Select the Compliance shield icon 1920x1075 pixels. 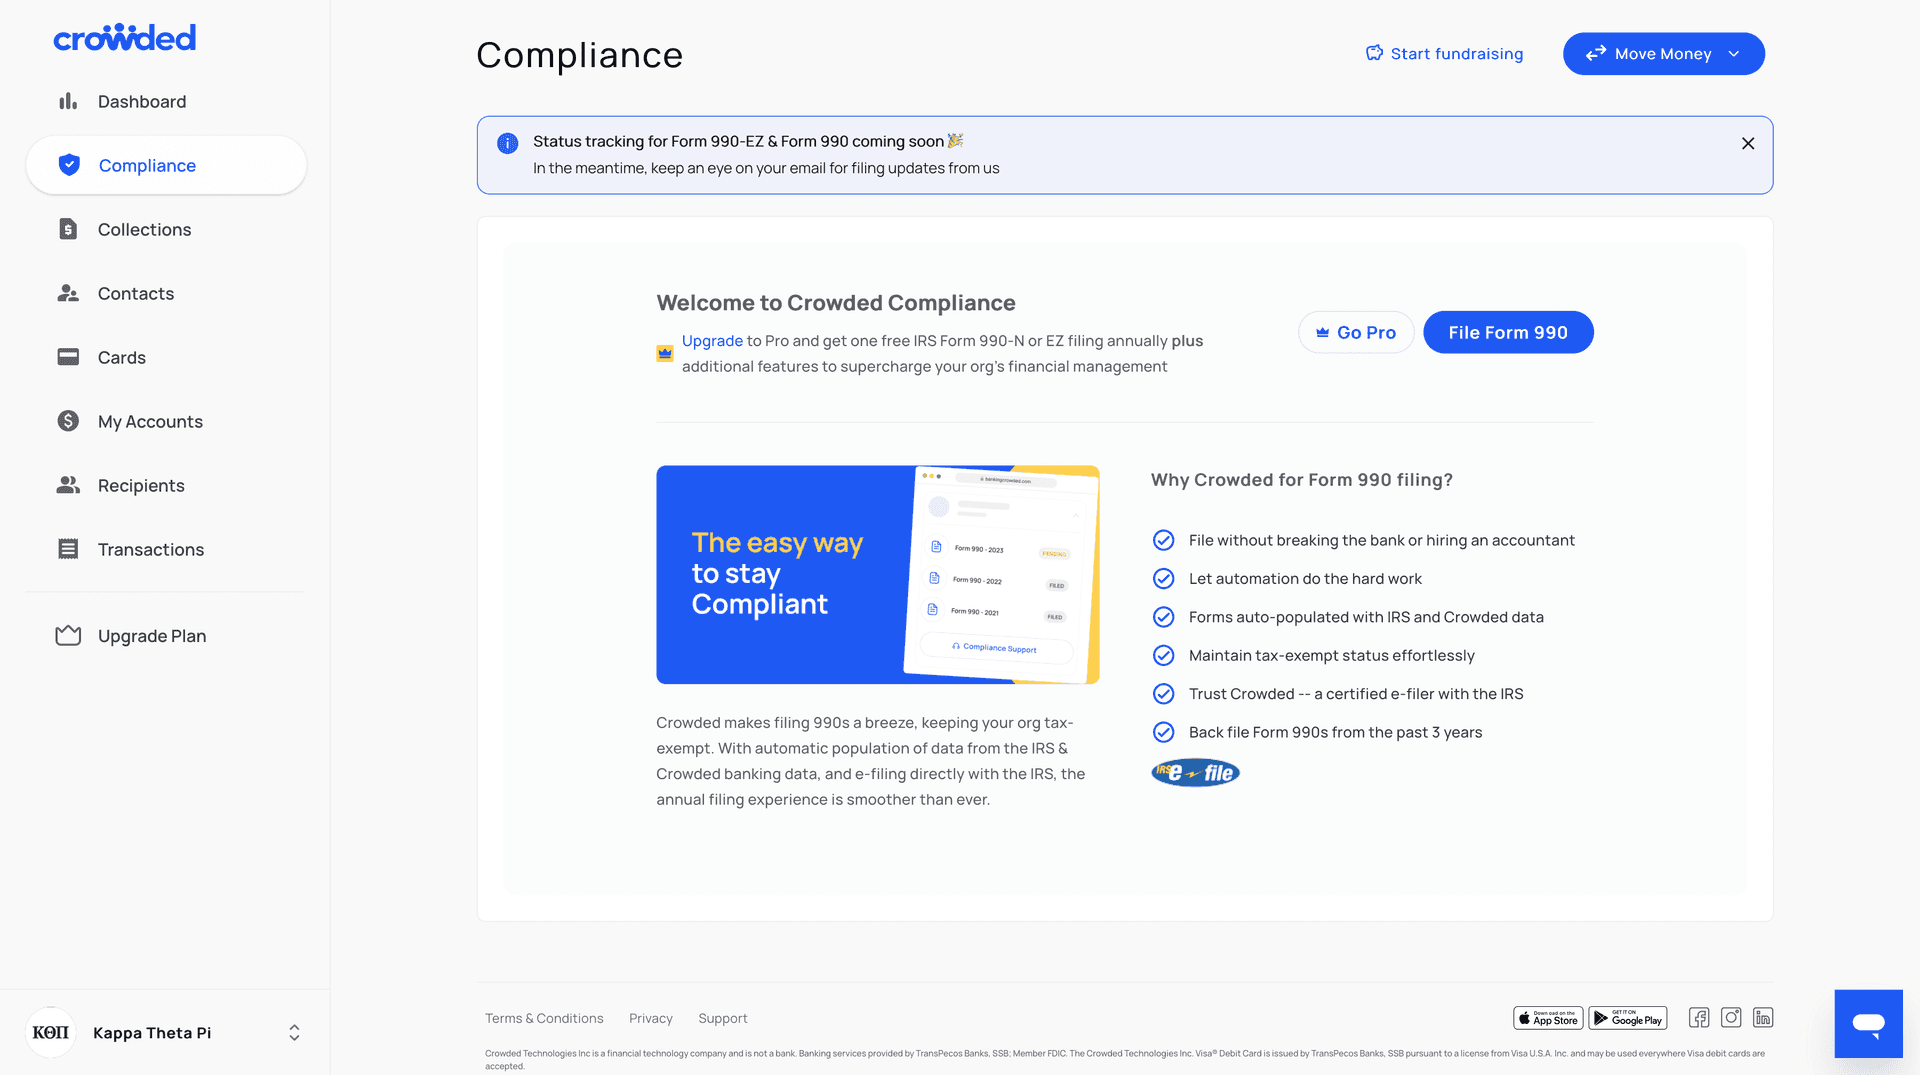click(x=69, y=165)
